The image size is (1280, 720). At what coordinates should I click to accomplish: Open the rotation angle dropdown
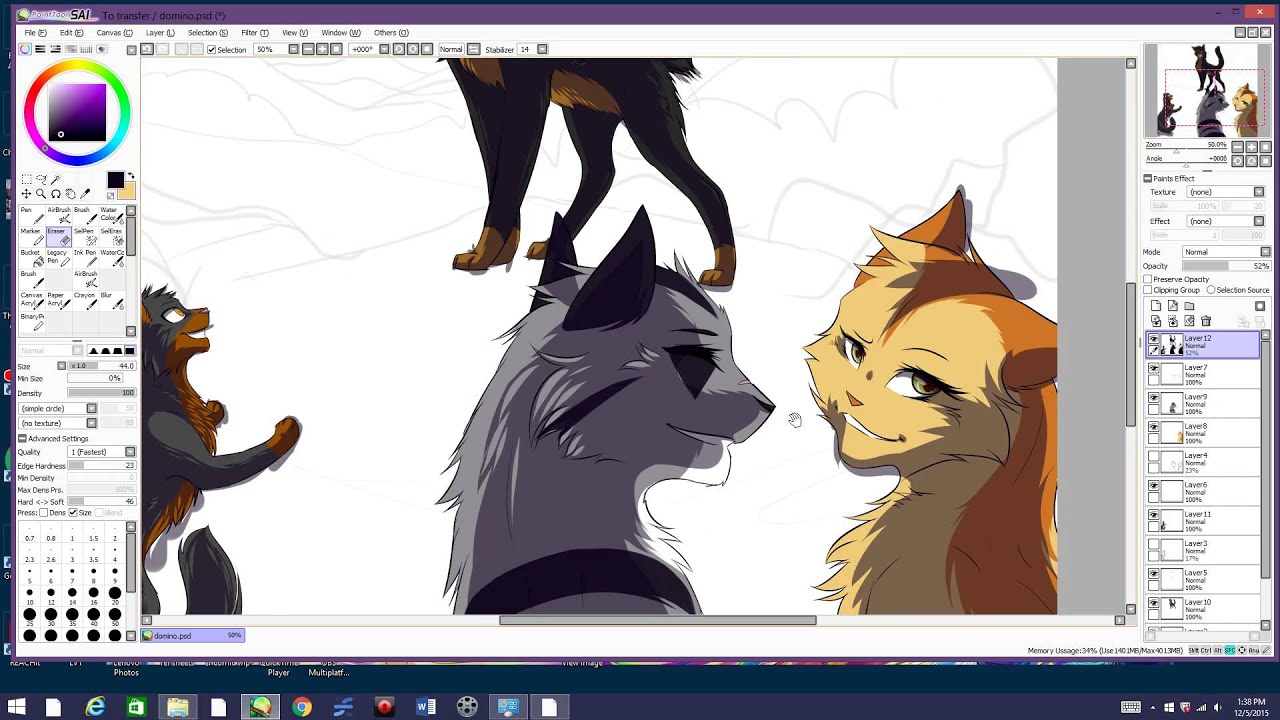pos(383,49)
